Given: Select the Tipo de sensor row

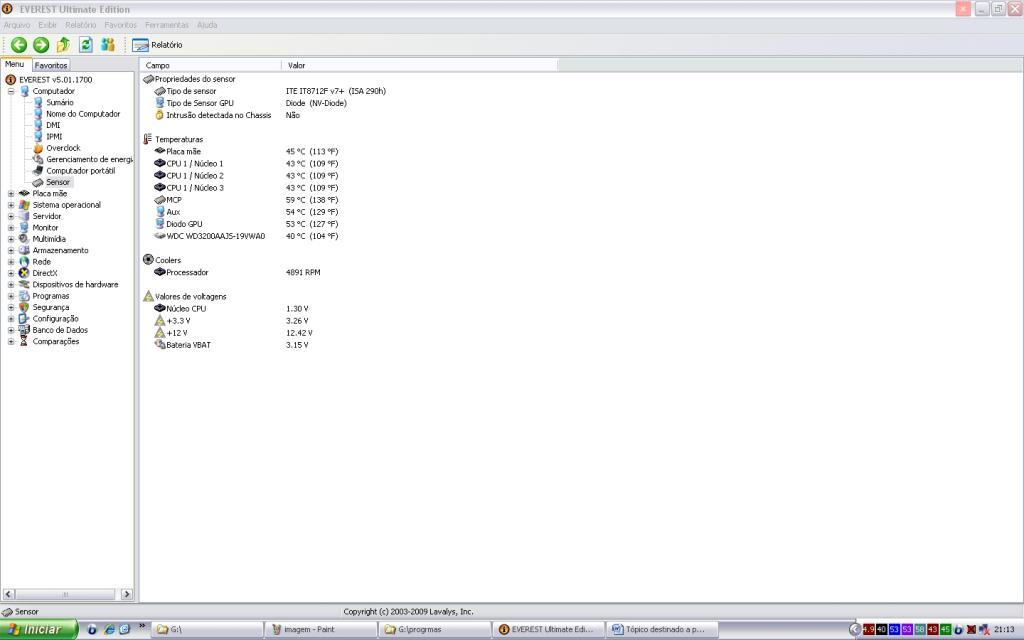Looking at the screenshot, I should click(270, 91).
